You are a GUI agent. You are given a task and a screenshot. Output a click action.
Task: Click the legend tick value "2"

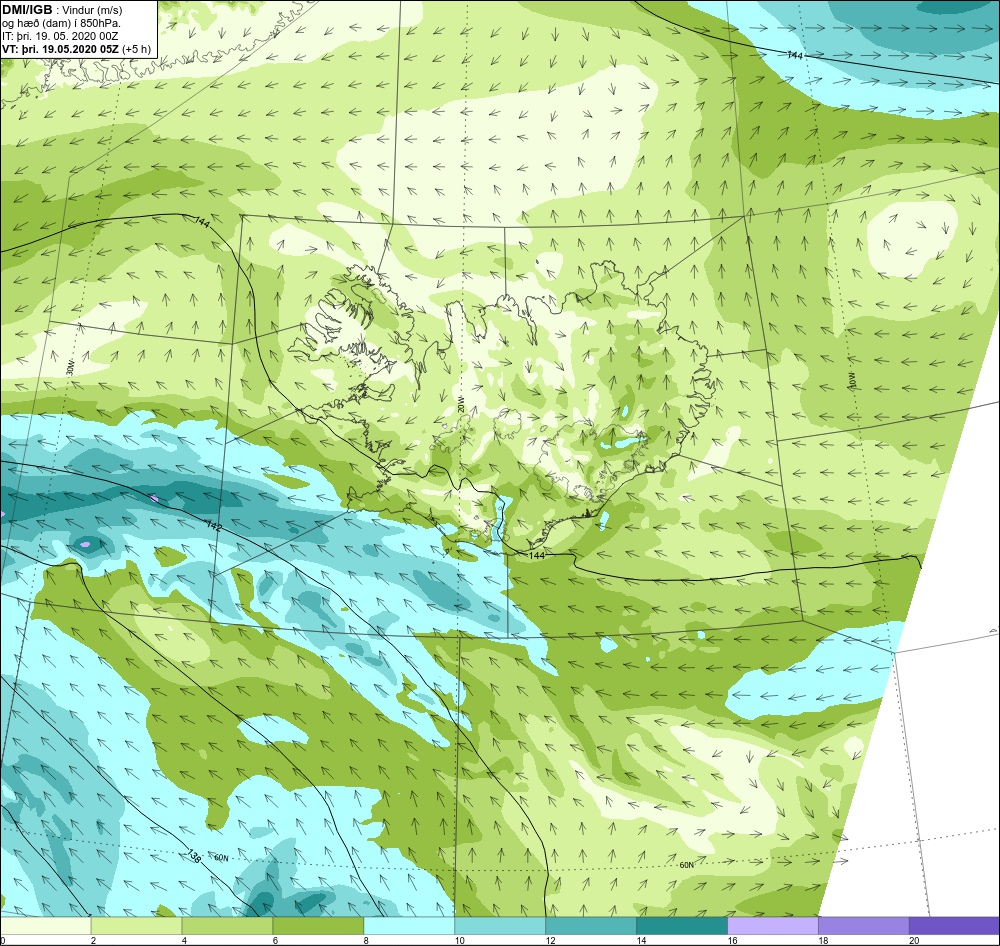(x=94, y=940)
